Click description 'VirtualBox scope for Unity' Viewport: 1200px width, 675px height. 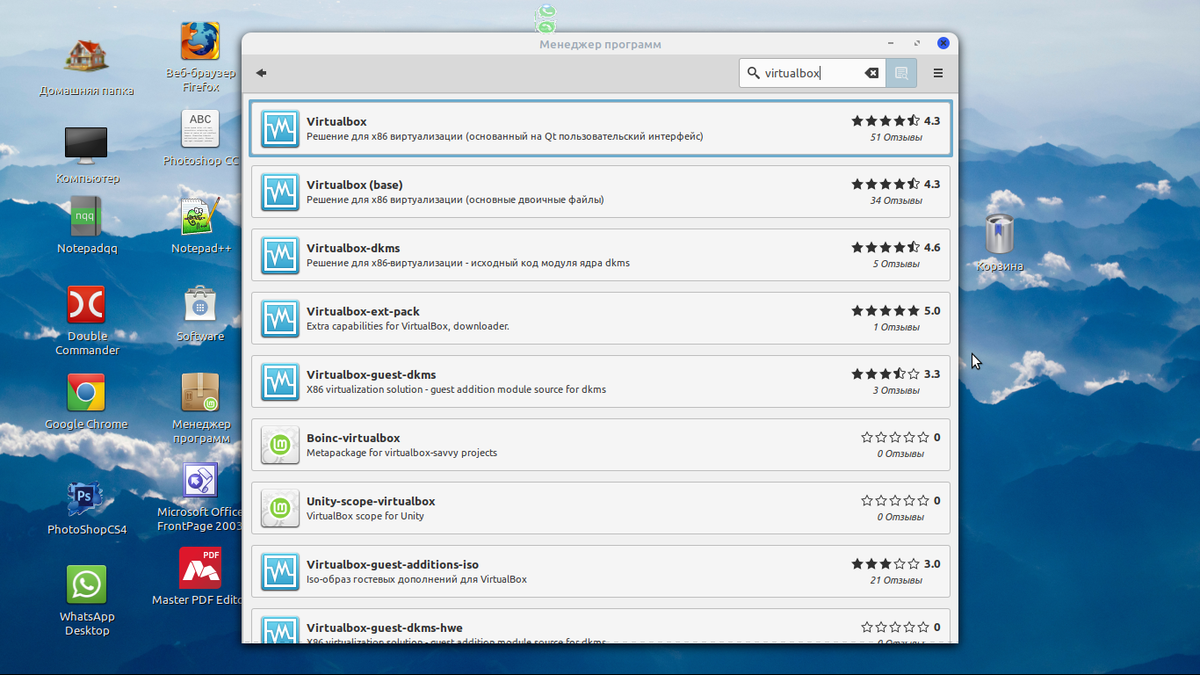point(365,516)
